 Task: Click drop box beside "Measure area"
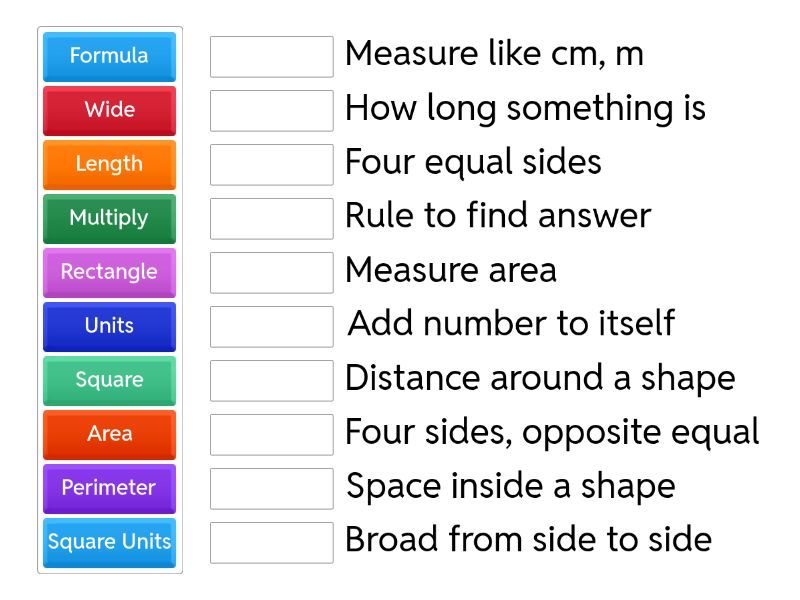[272, 272]
